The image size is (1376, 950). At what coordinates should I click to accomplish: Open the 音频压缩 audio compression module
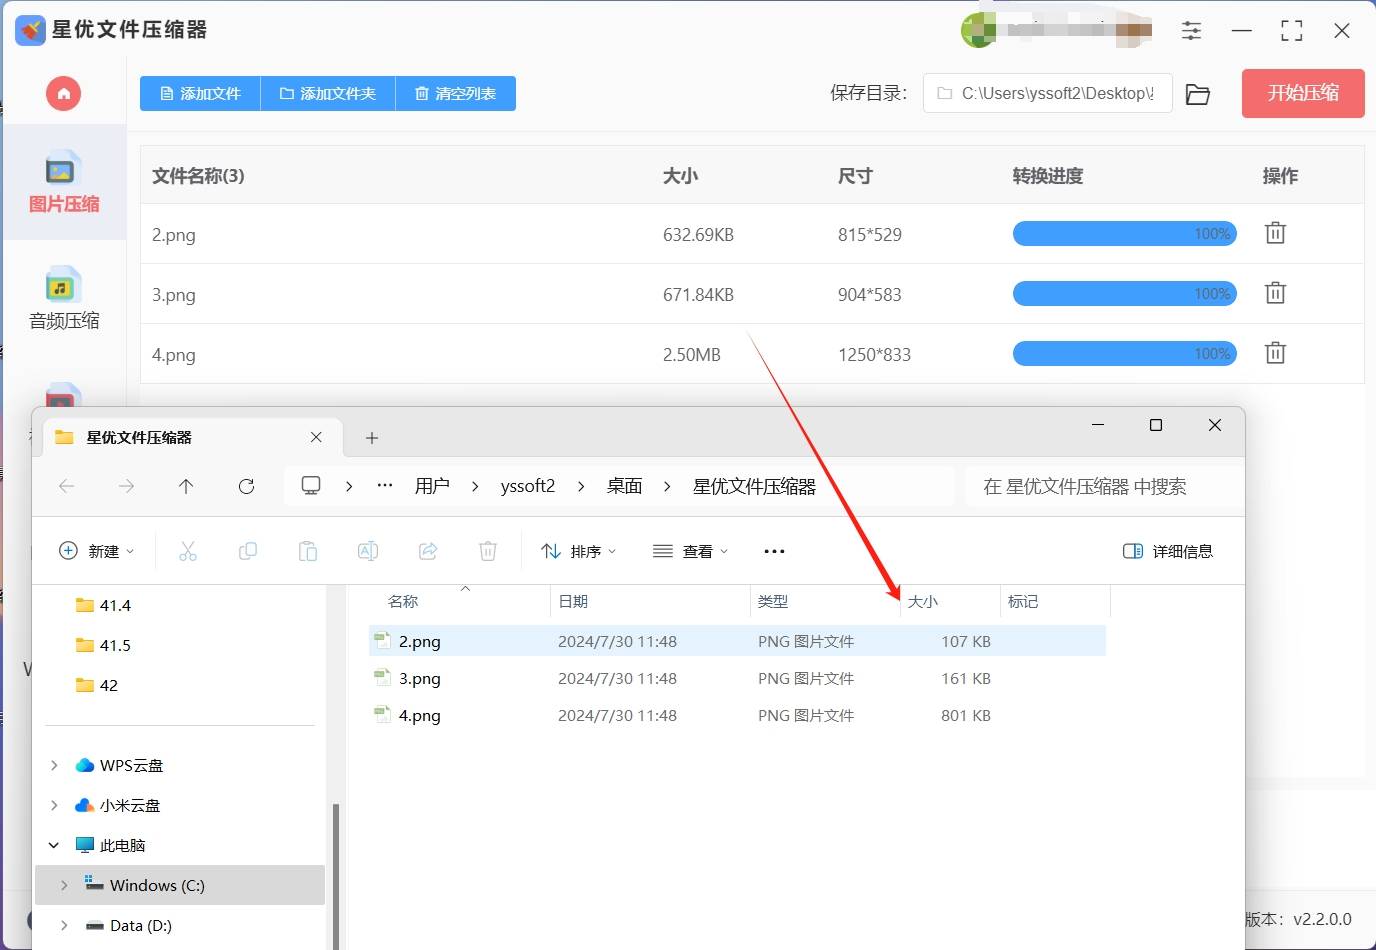(x=64, y=299)
